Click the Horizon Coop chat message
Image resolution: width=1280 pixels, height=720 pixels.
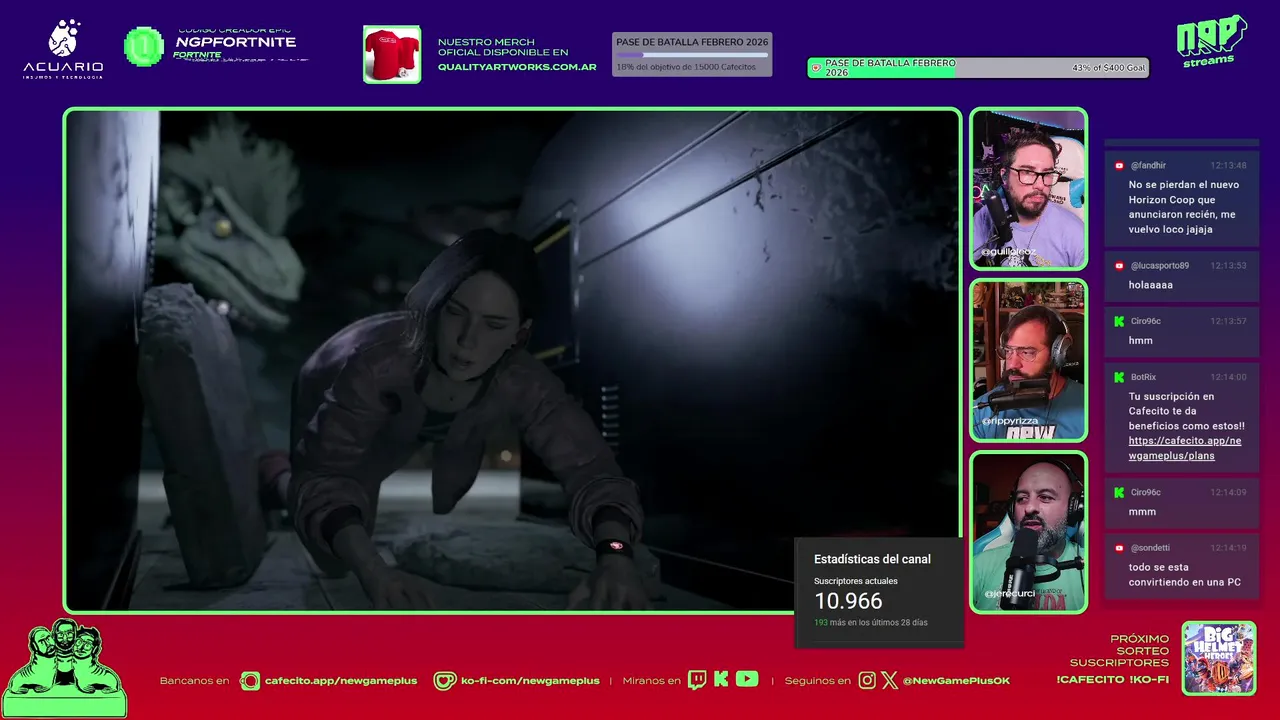[x=1184, y=207]
